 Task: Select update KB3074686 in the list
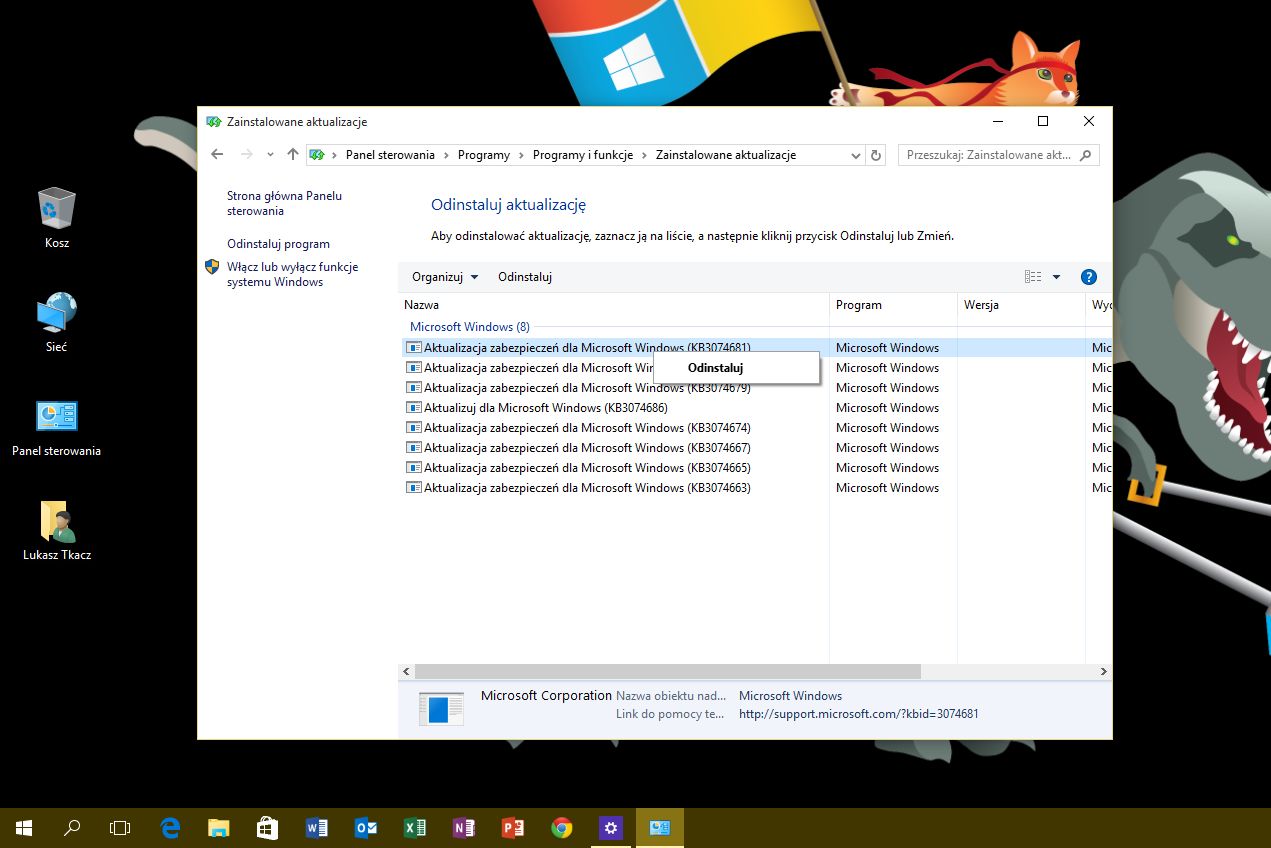point(545,408)
